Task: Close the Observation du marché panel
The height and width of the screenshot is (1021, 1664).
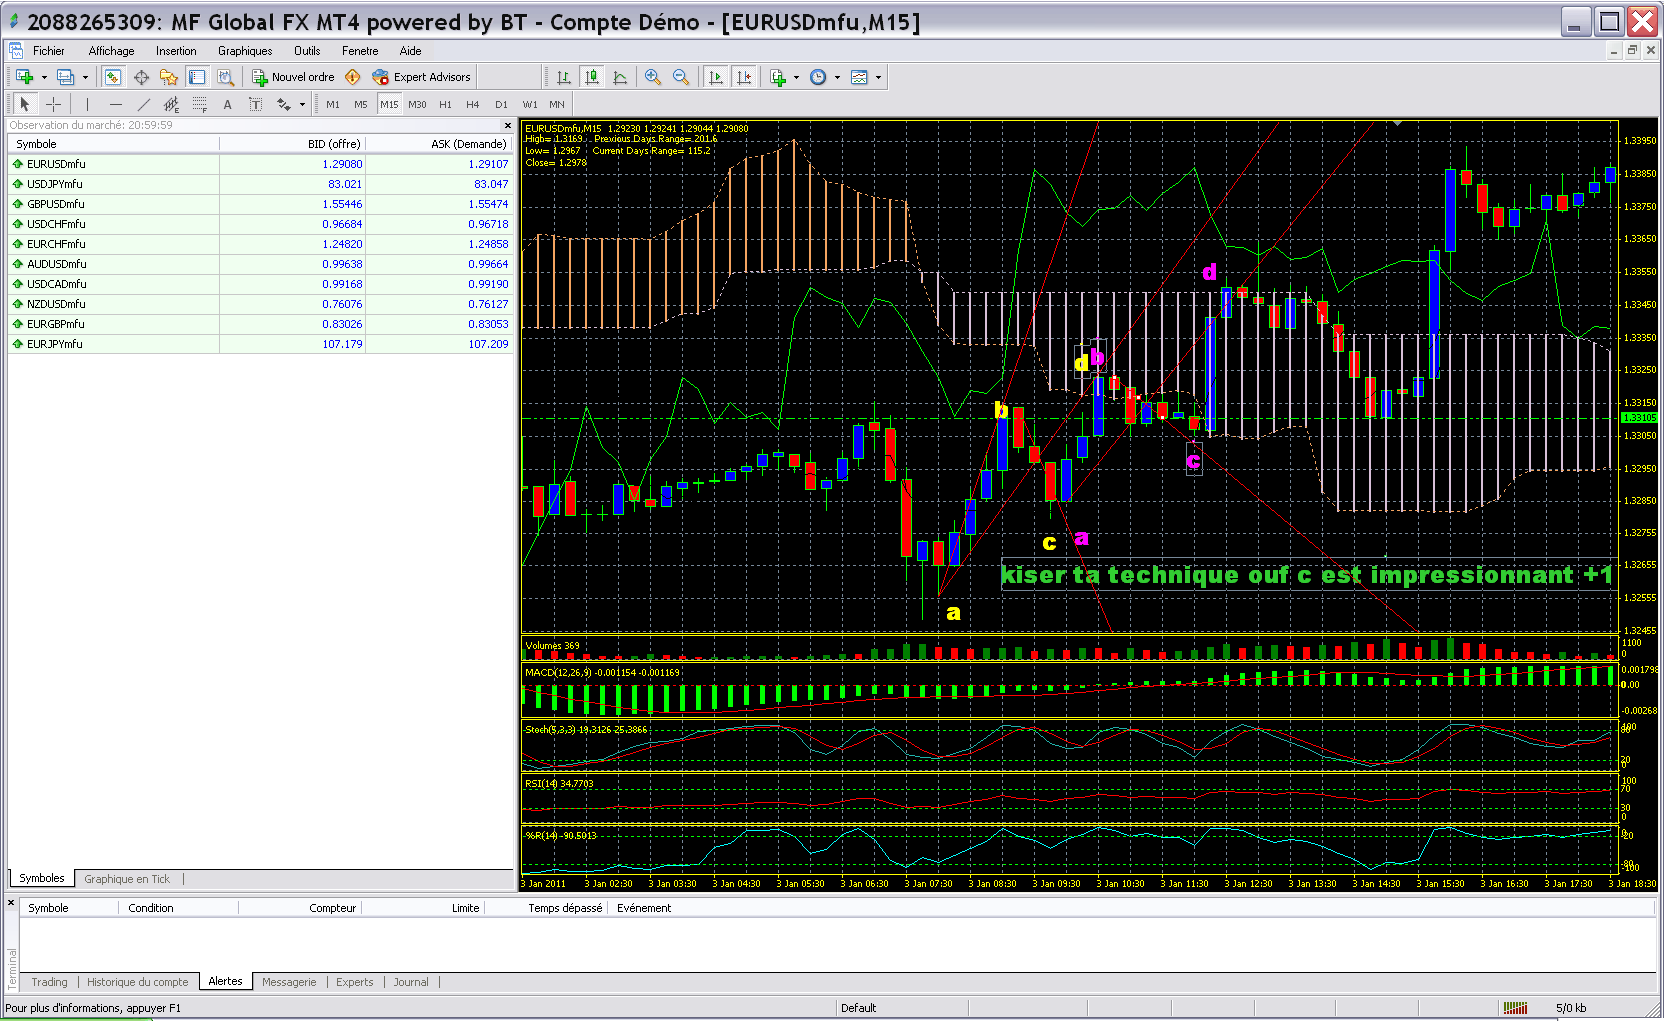Action: (x=508, y=125)
